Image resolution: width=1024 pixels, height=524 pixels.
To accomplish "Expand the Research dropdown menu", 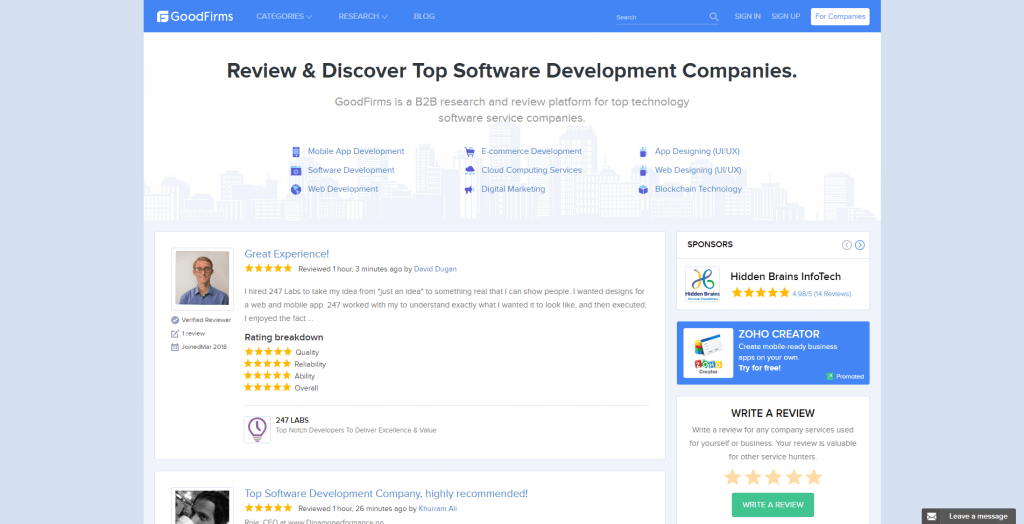I will 362,16.
